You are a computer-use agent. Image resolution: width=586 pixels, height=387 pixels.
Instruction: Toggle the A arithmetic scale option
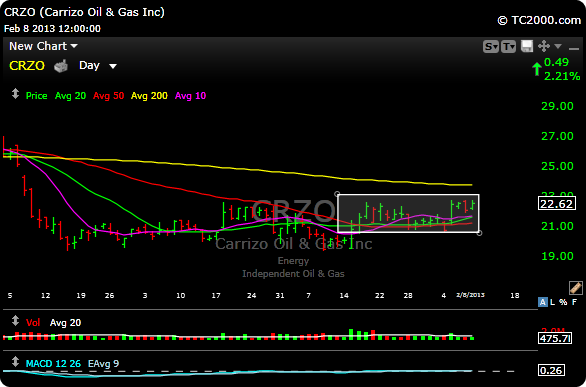point(543,302)
